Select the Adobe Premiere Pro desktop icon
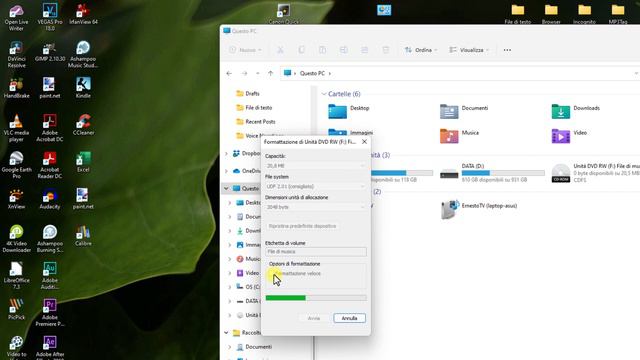 click(x=50, y=312)
